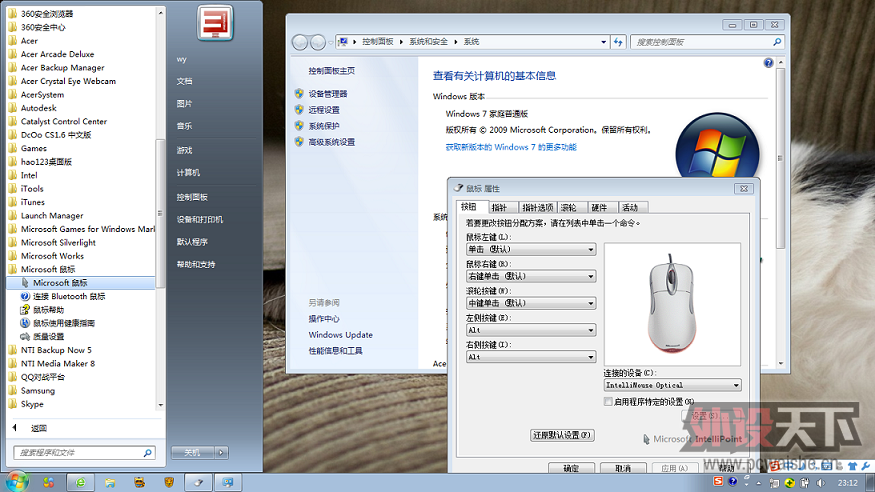Click the IME toolbar wrench icon
The image size is (875, 492).
point(866,466)
